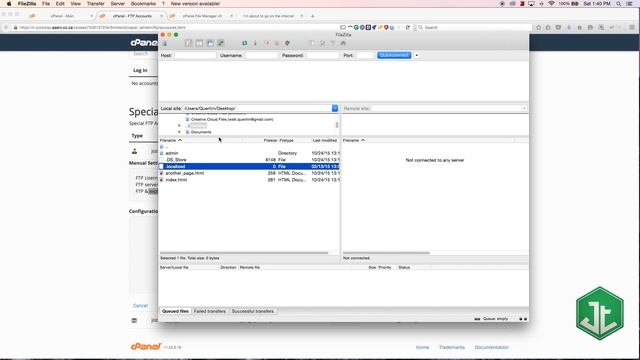Expand the Documents folder in local tree
The image size is (640, 360).
click(x=179, y=132)
